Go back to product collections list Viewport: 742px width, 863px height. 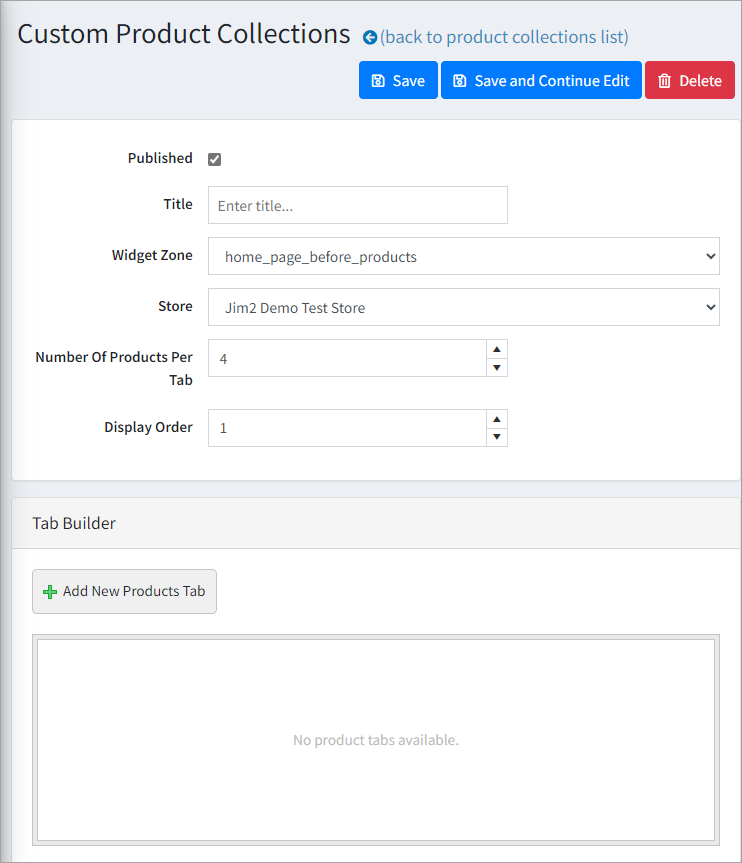[x=504, y=38]
